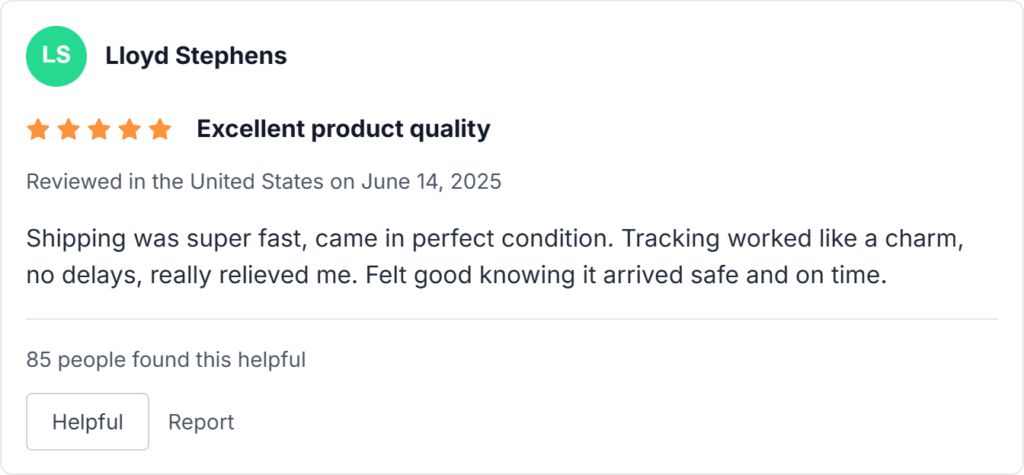Click the '85 people found this helpful' text

[166, 360]
